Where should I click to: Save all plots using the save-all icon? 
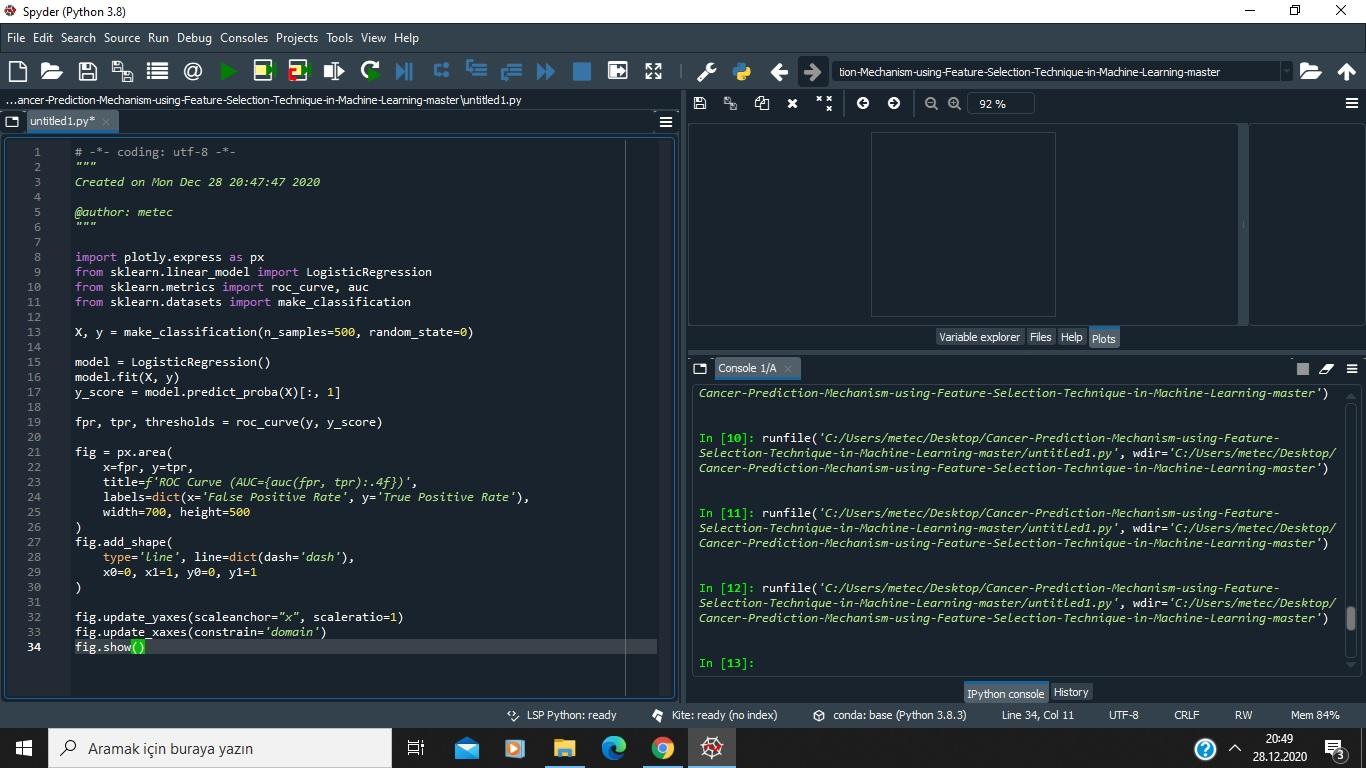pos(729,103)
